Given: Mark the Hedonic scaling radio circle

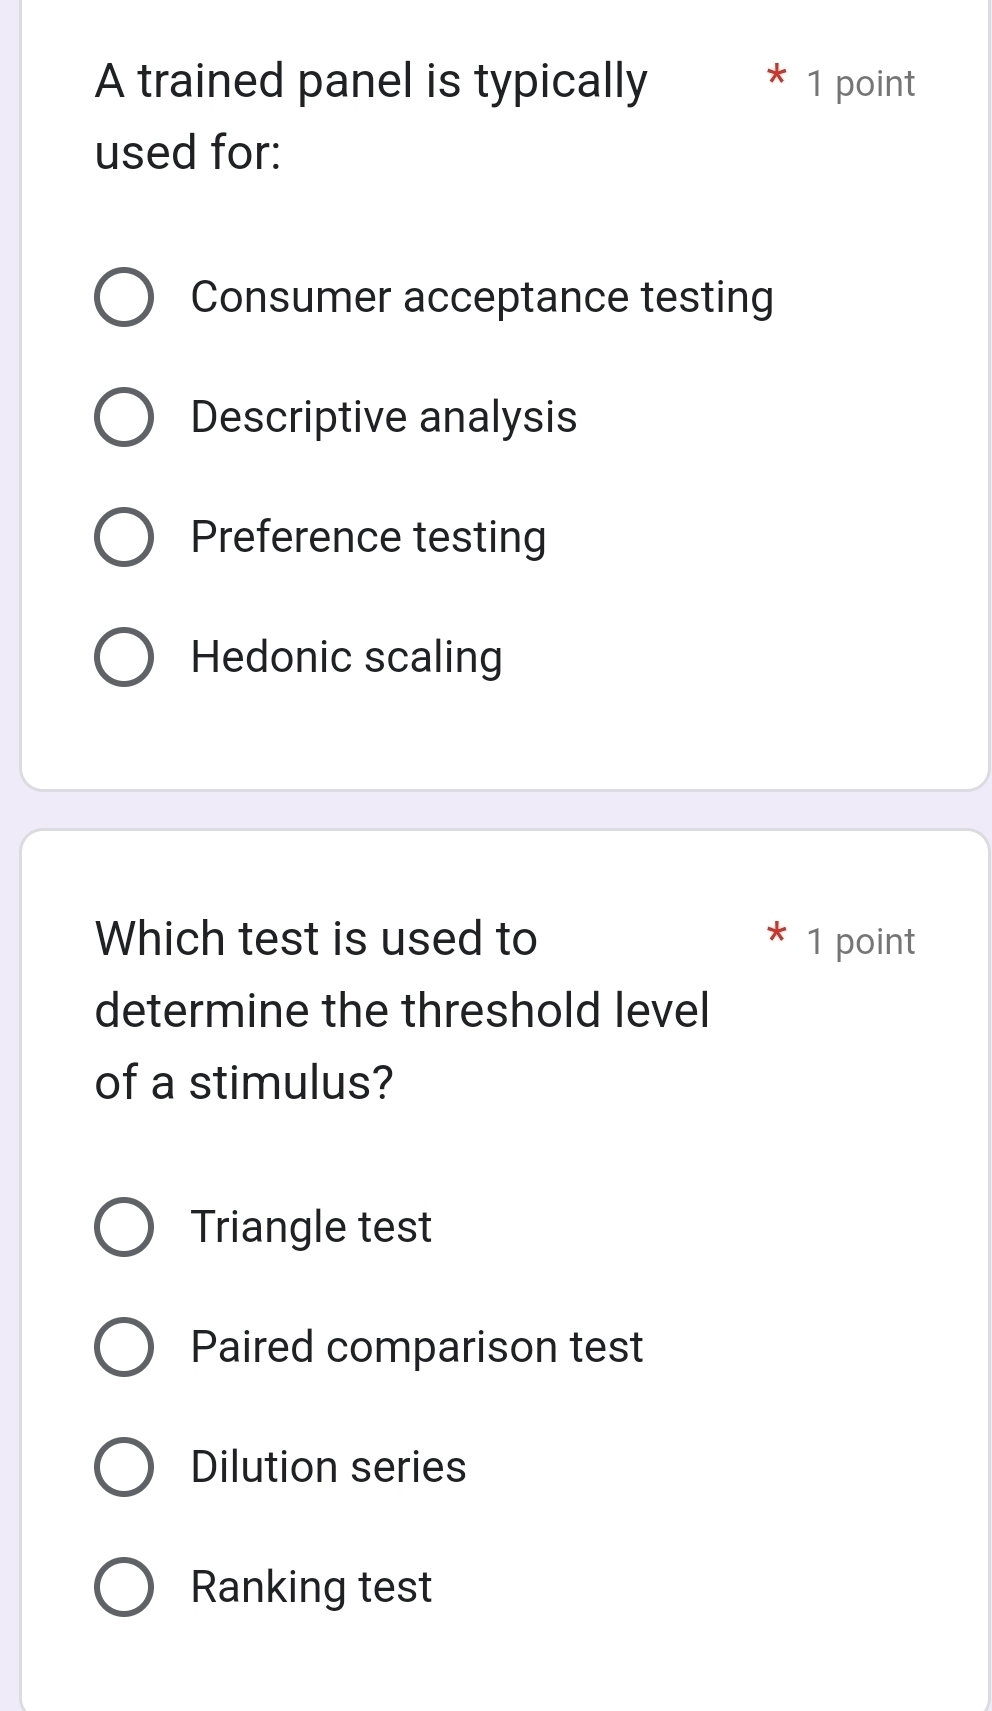Looking at the screenshot, I should (124, 657).
